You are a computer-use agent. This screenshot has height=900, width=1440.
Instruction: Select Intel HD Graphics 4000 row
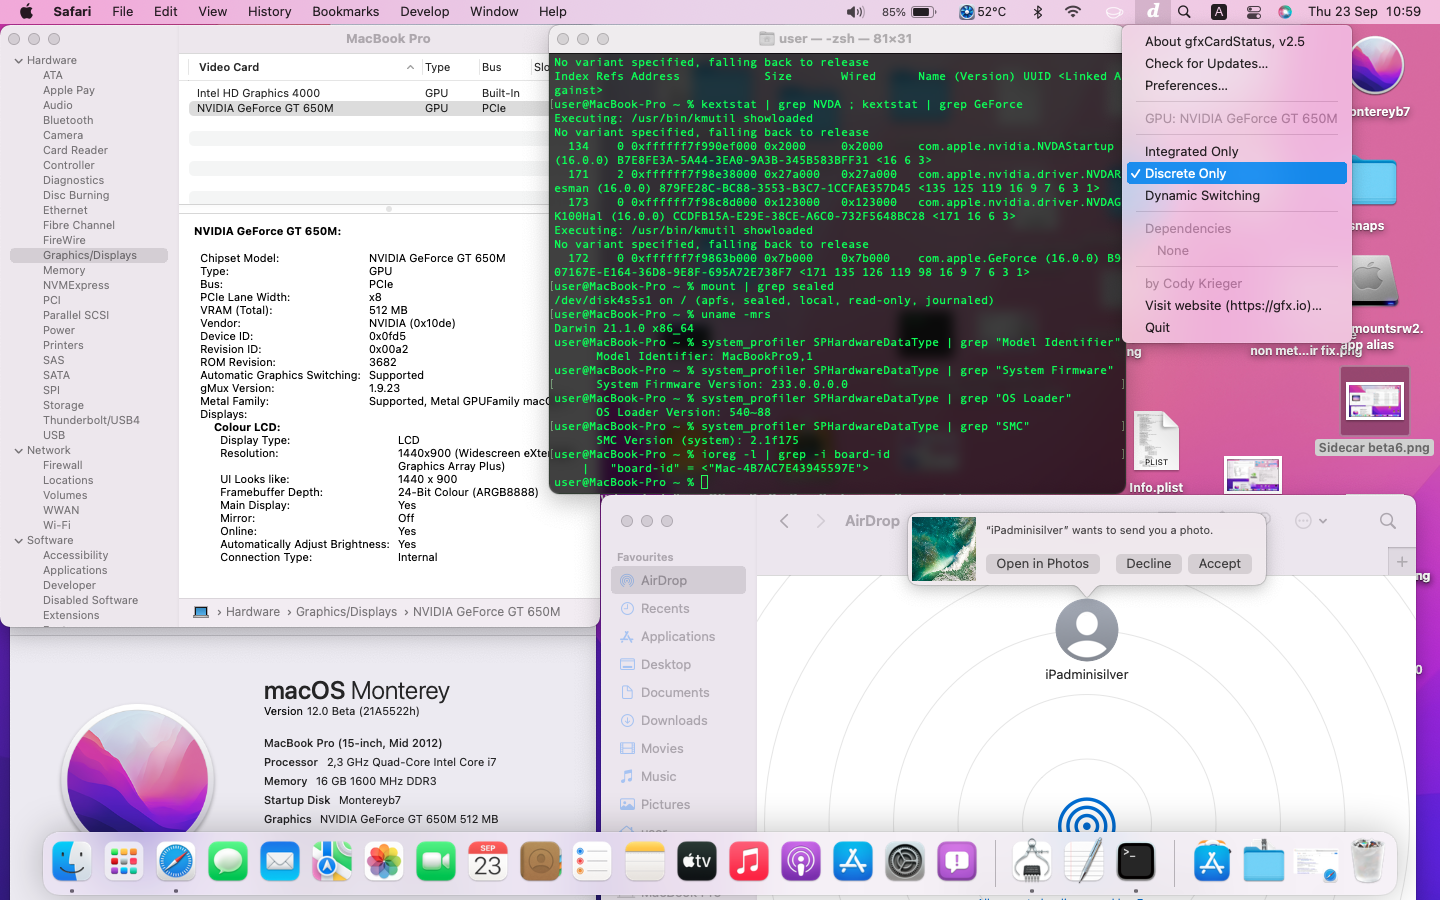tap(259, 93)
